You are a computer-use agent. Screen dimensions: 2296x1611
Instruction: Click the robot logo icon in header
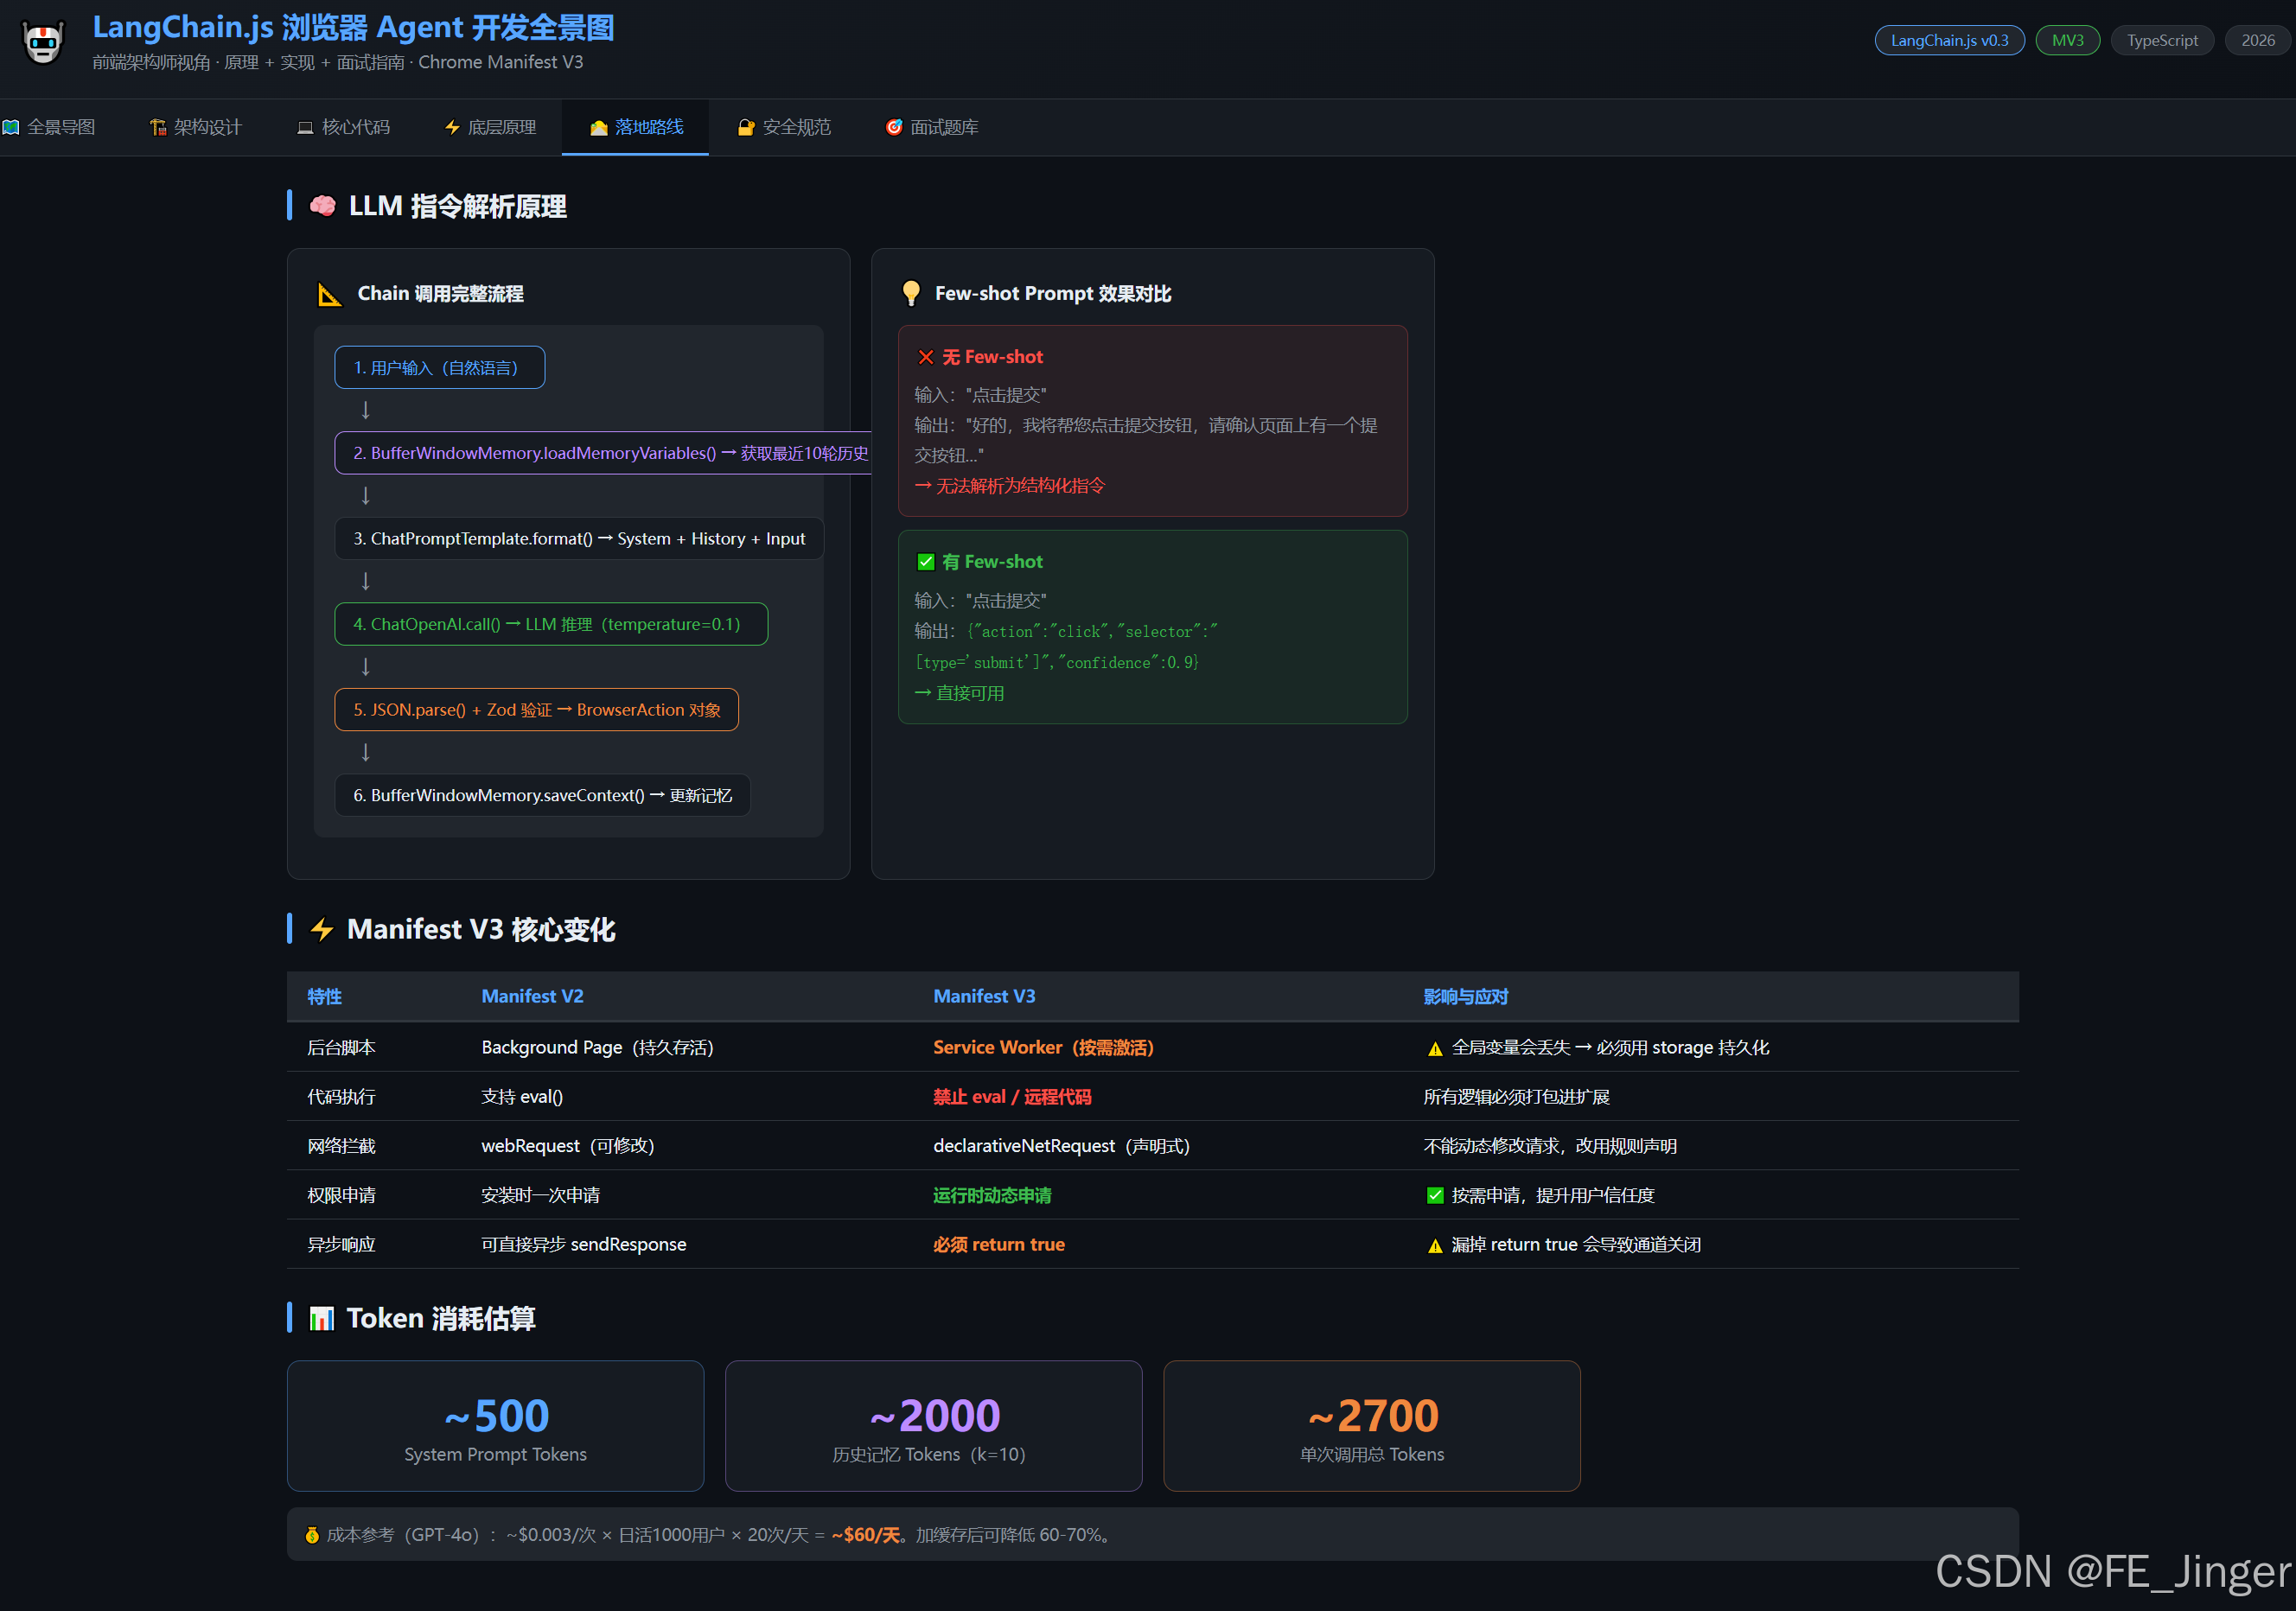[x=43, y=43]
